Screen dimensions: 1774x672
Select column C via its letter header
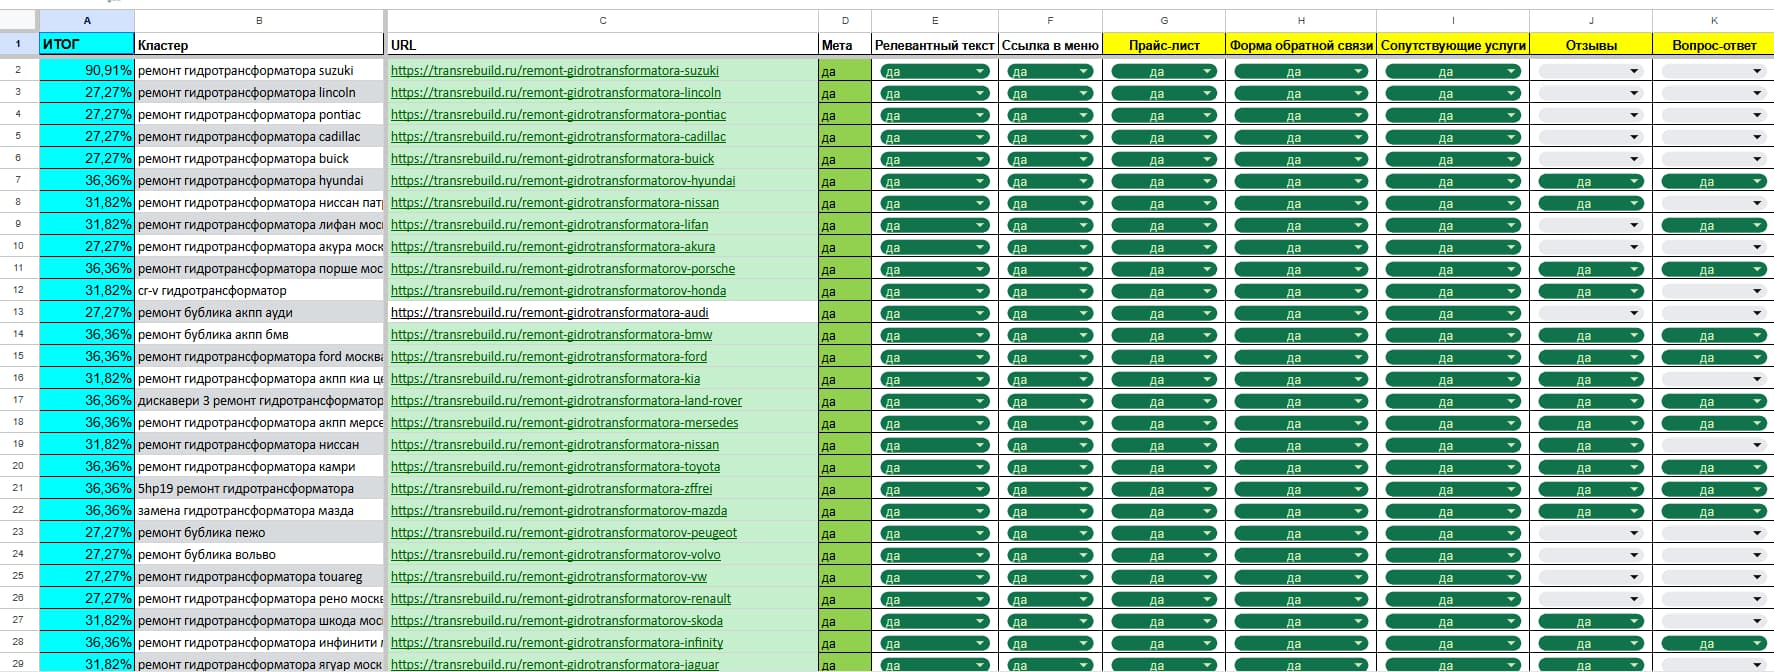[603, 20]
